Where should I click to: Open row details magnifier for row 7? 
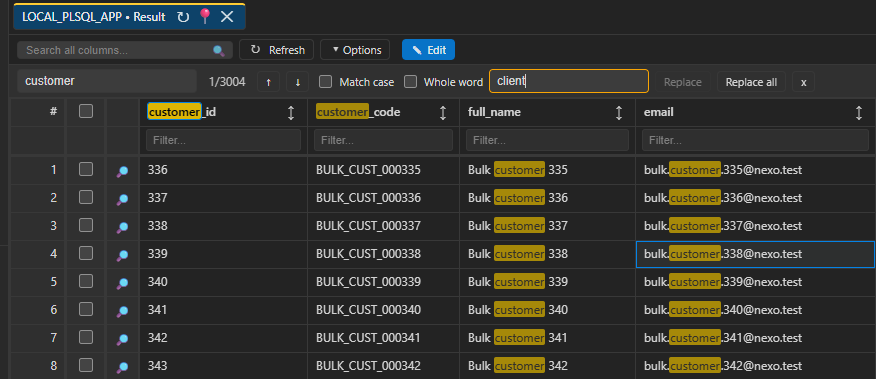pyautogui.click(x=122, y=339)
